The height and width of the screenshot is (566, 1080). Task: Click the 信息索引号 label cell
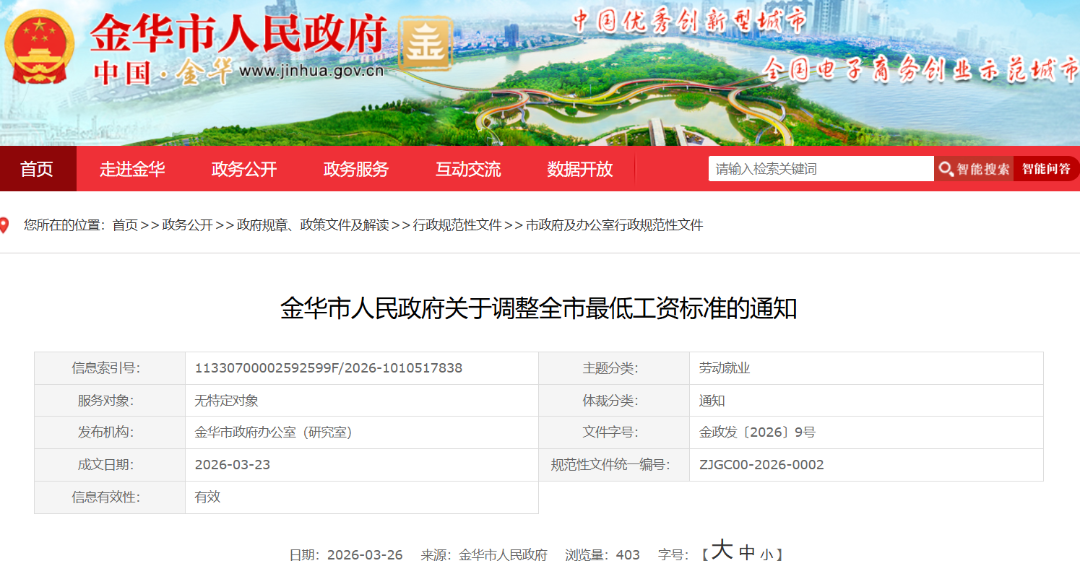pos(110,368)
